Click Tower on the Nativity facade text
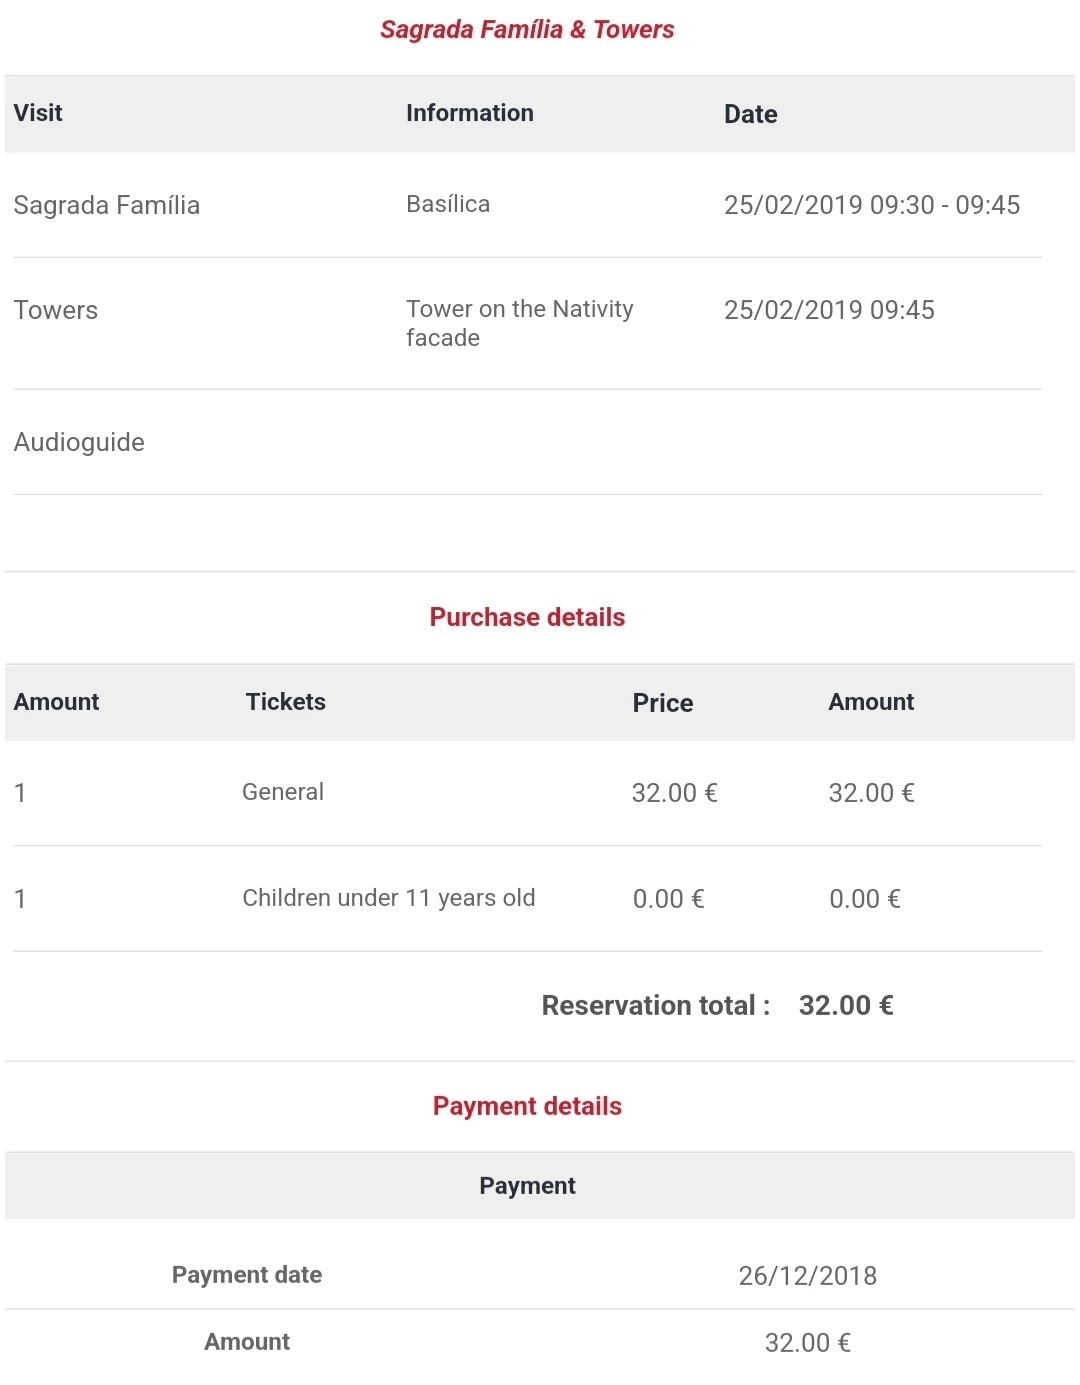Image resolution: width=1080 pixels, height=1385 pixels. click(x=519, y=323)
